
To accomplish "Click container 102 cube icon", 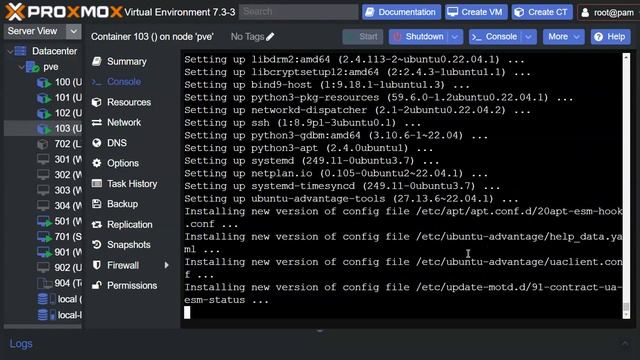I will [x=44, y=113].
